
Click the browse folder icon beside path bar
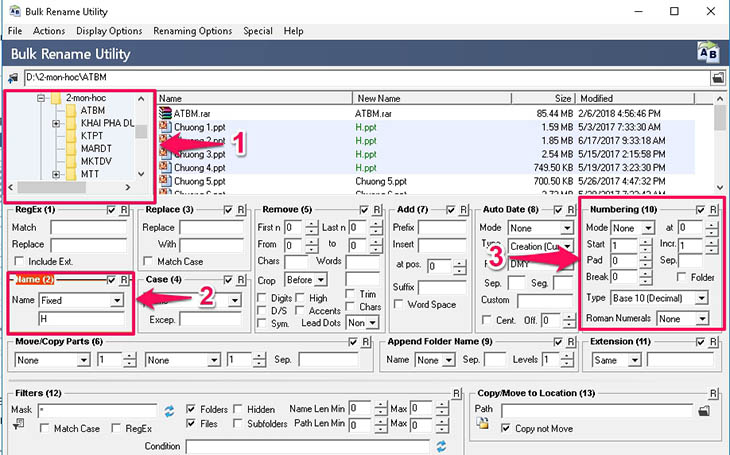[718, 78]
